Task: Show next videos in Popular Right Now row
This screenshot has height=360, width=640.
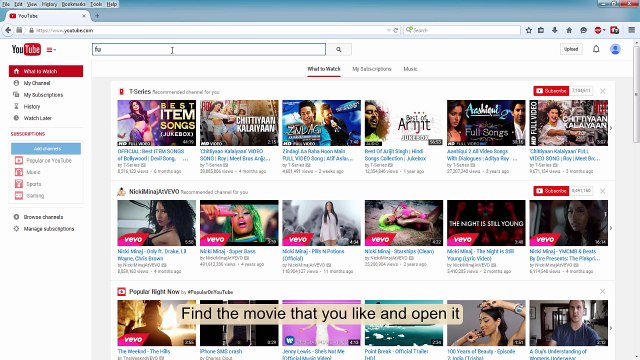Action: click(611, 328)
